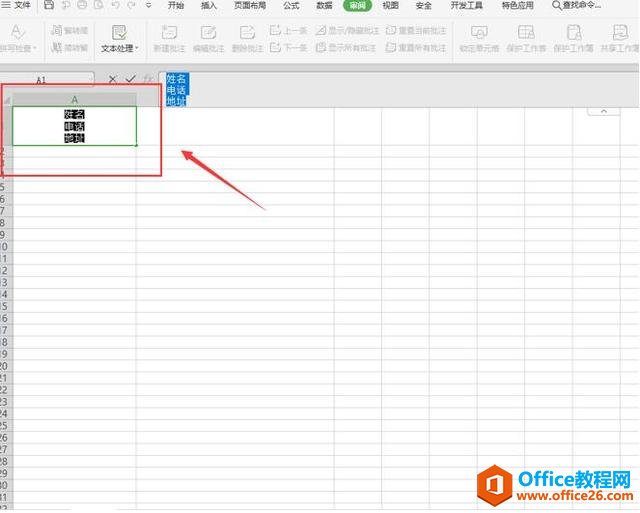Click the Save icon in quick toolbar

(x=49, y=5)
